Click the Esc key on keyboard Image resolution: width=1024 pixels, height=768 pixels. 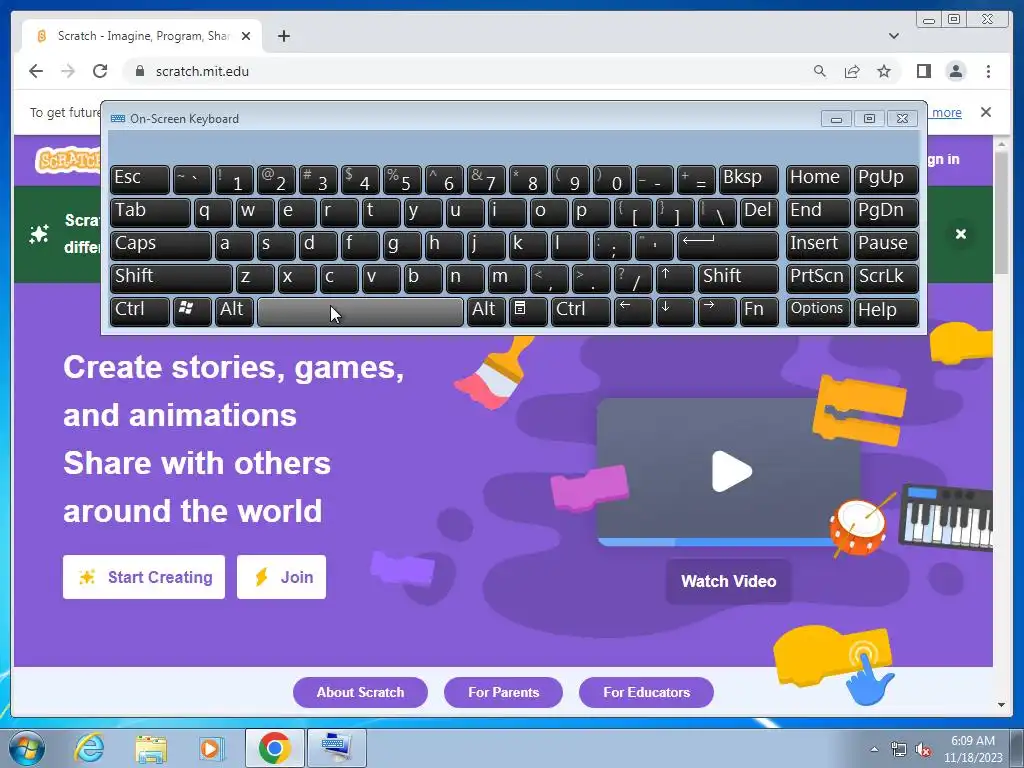[x=140, y=180]
